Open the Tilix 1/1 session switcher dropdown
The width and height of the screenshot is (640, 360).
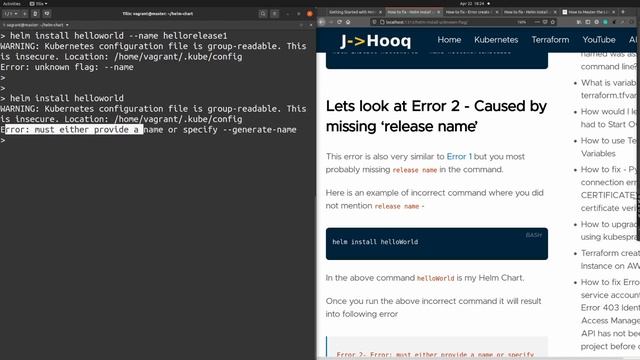[x=11, y=13]
